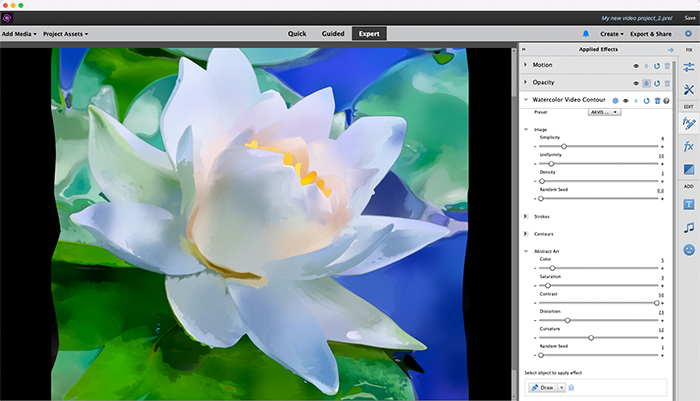Open the Graphics smiley icon

689,250
